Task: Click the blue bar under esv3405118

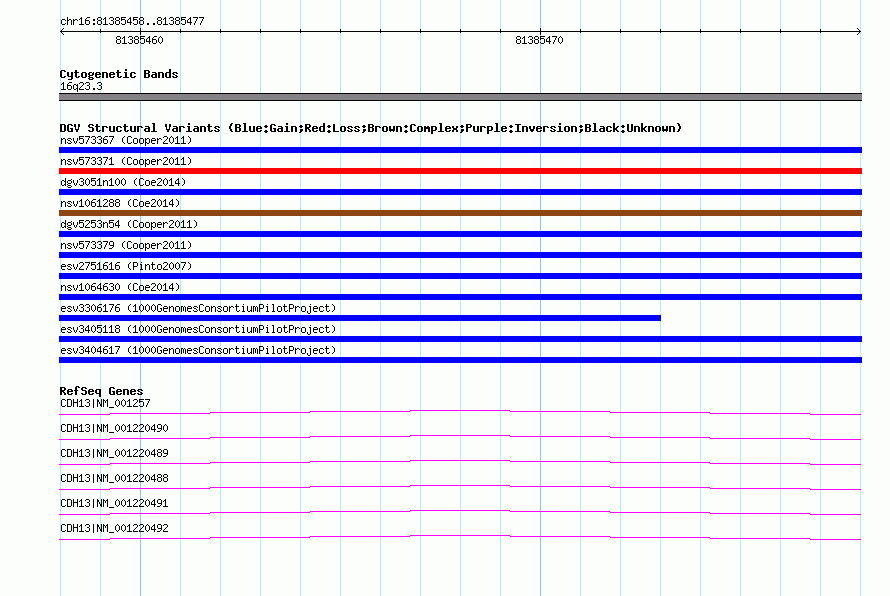Action: (460, 339)
